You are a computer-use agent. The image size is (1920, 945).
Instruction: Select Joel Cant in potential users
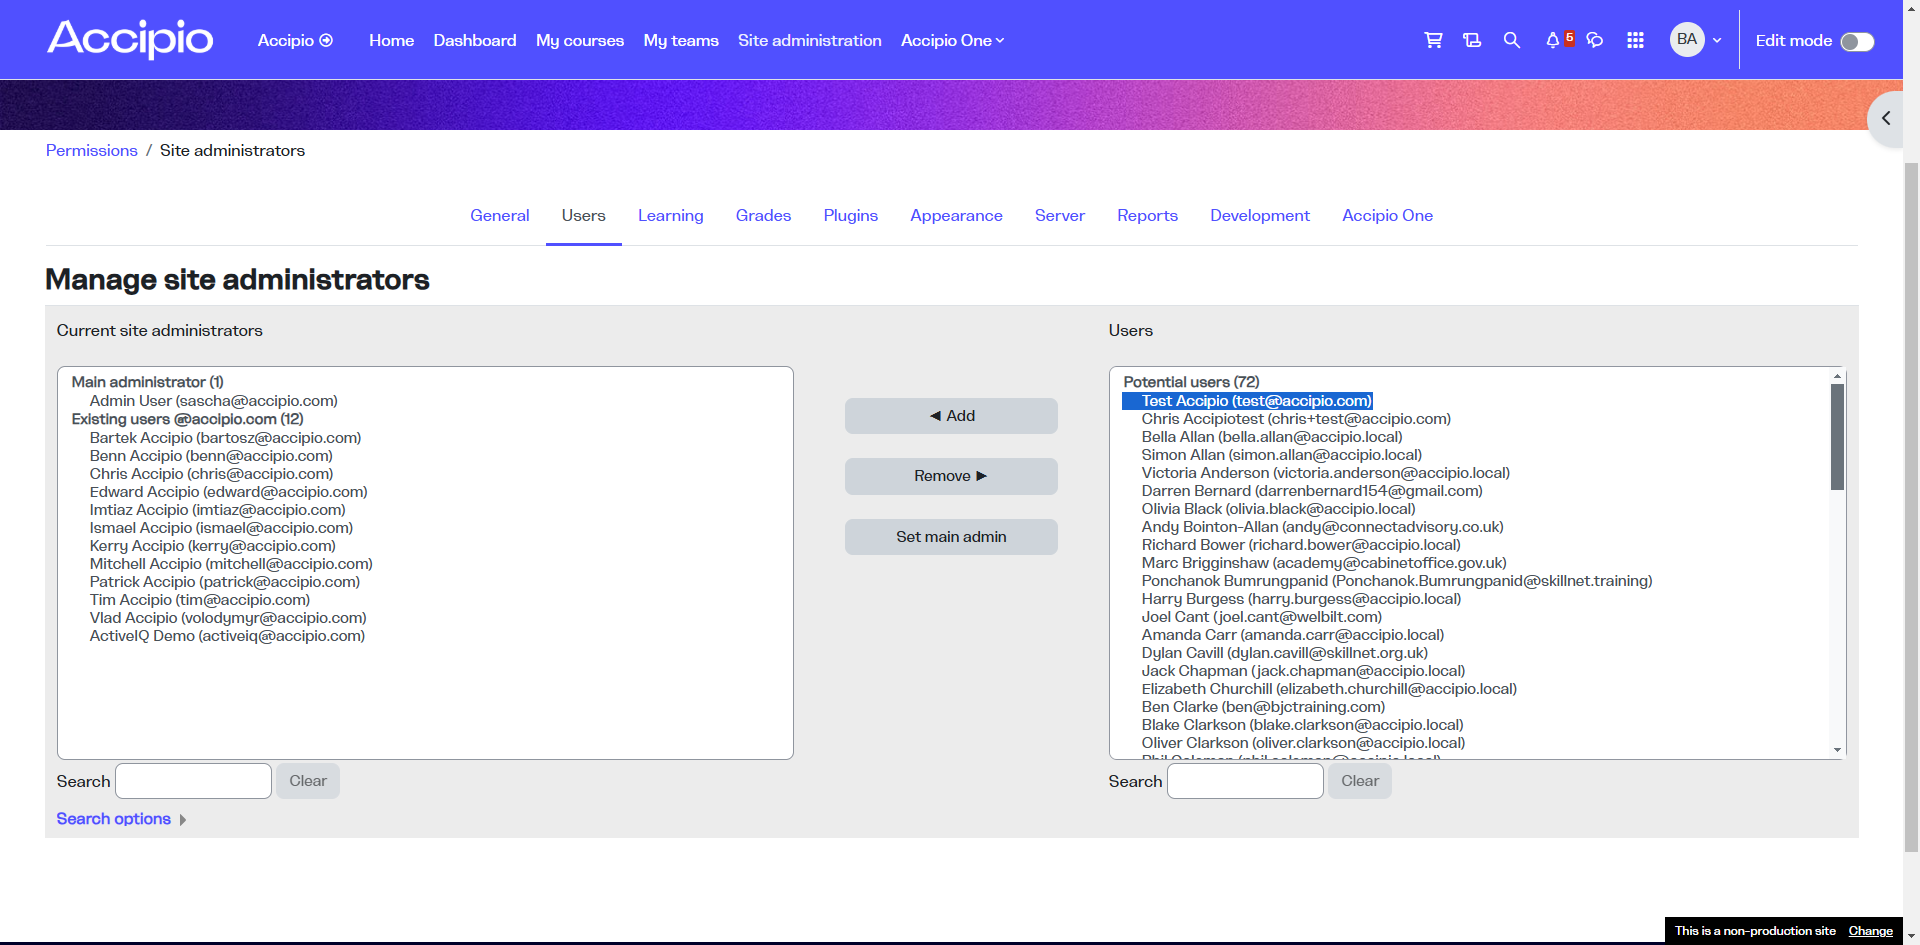pyautogui.click(x=1262, y=617)
